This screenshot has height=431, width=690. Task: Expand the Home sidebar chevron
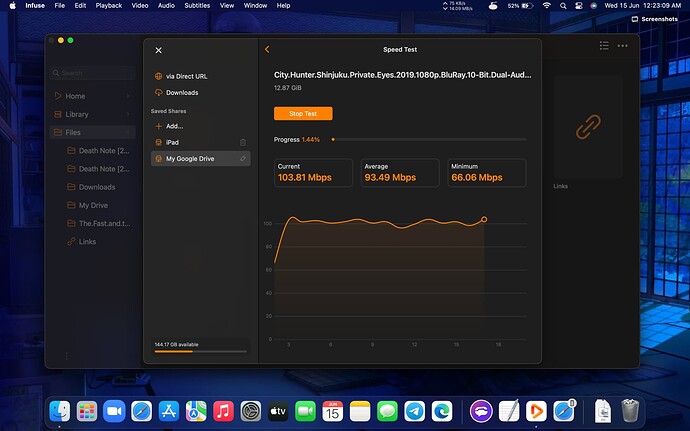click(x=128, y=96)
